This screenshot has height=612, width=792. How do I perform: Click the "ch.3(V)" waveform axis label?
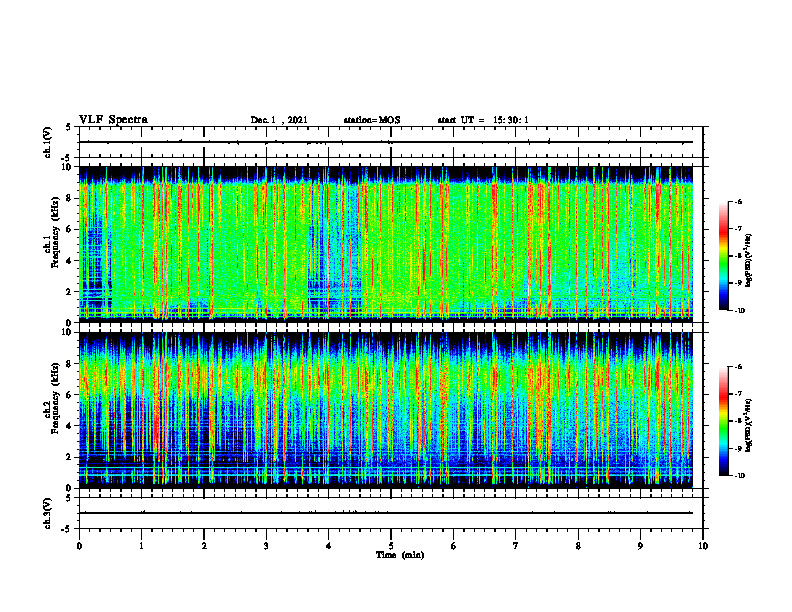pyautogui.click(x=47, y=513)
